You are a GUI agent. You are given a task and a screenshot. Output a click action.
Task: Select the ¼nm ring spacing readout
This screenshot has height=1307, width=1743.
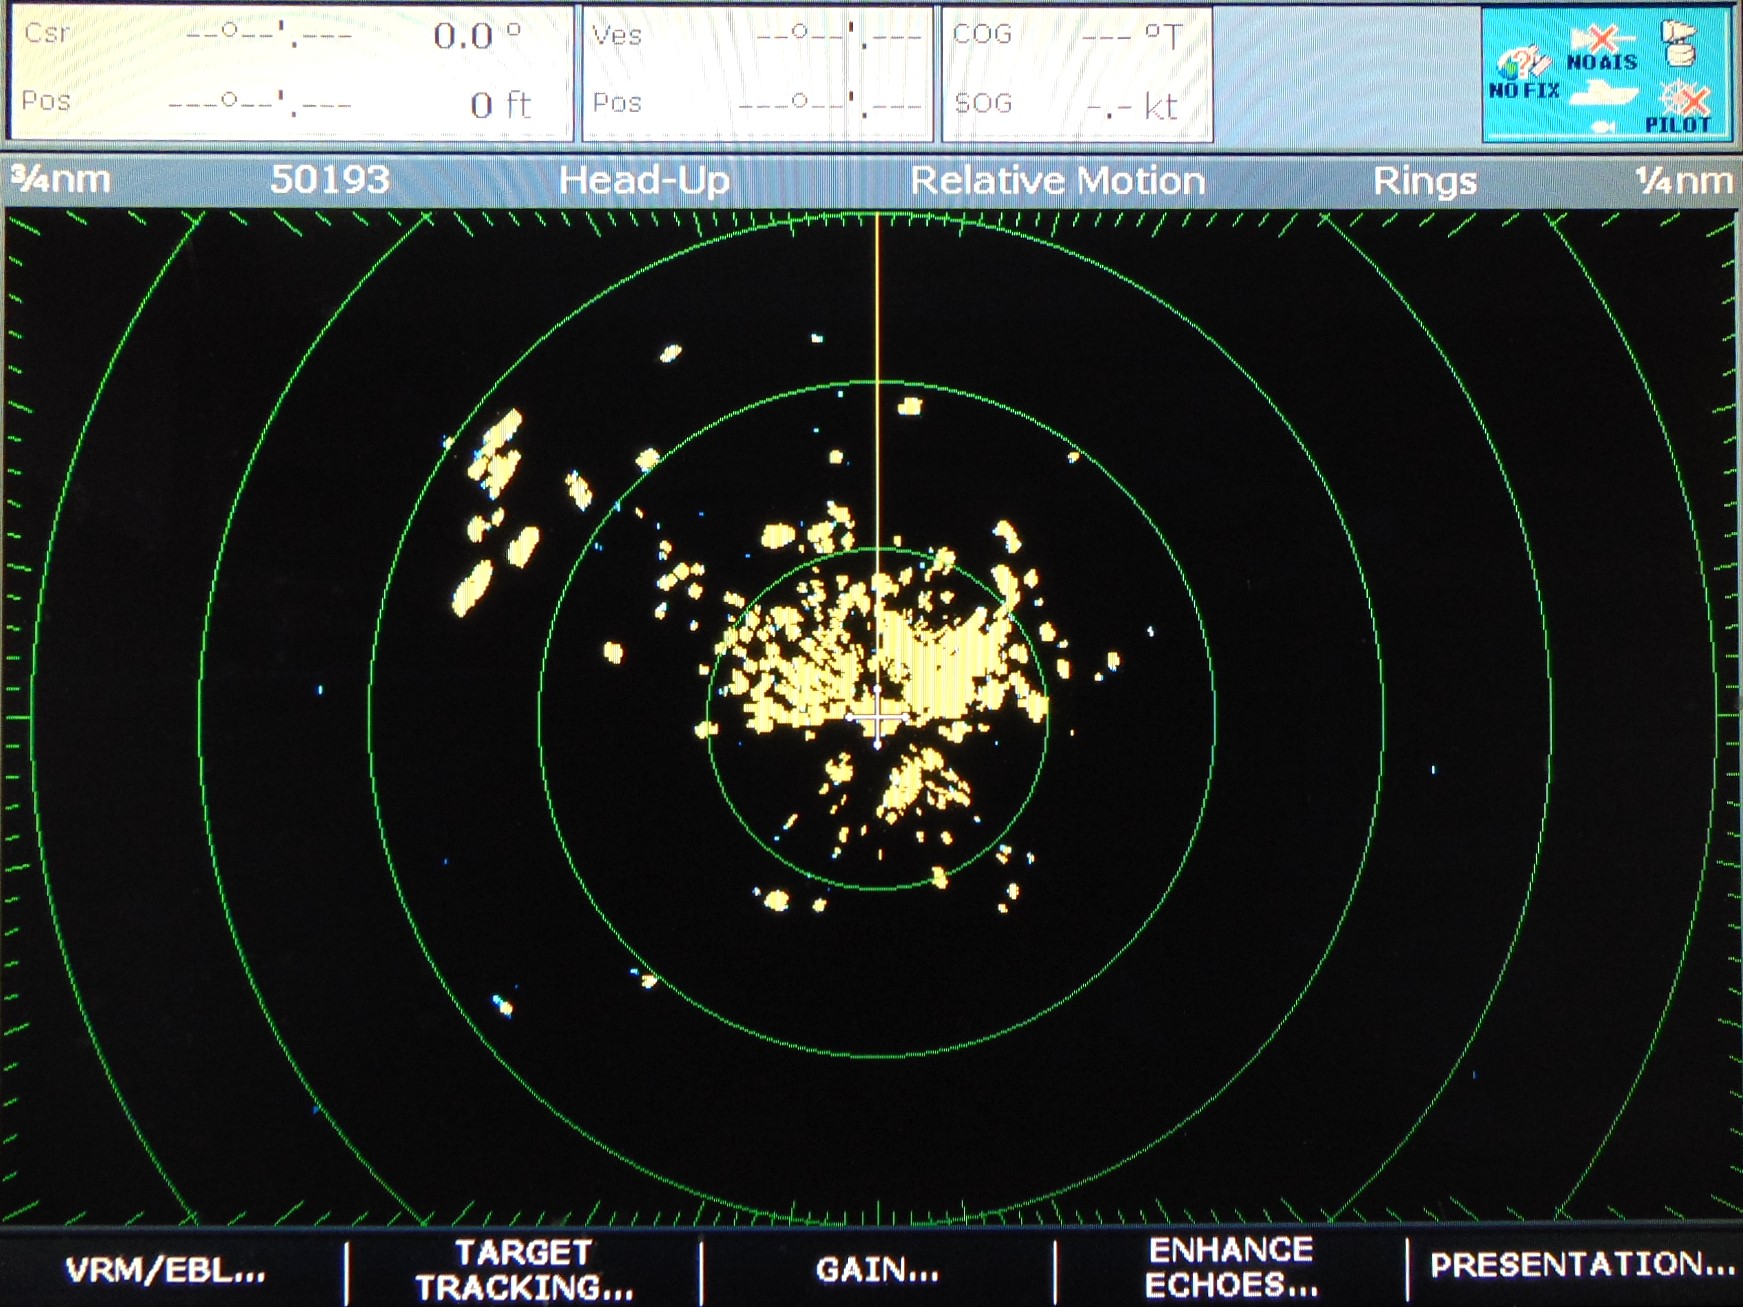click(1684, 180)
